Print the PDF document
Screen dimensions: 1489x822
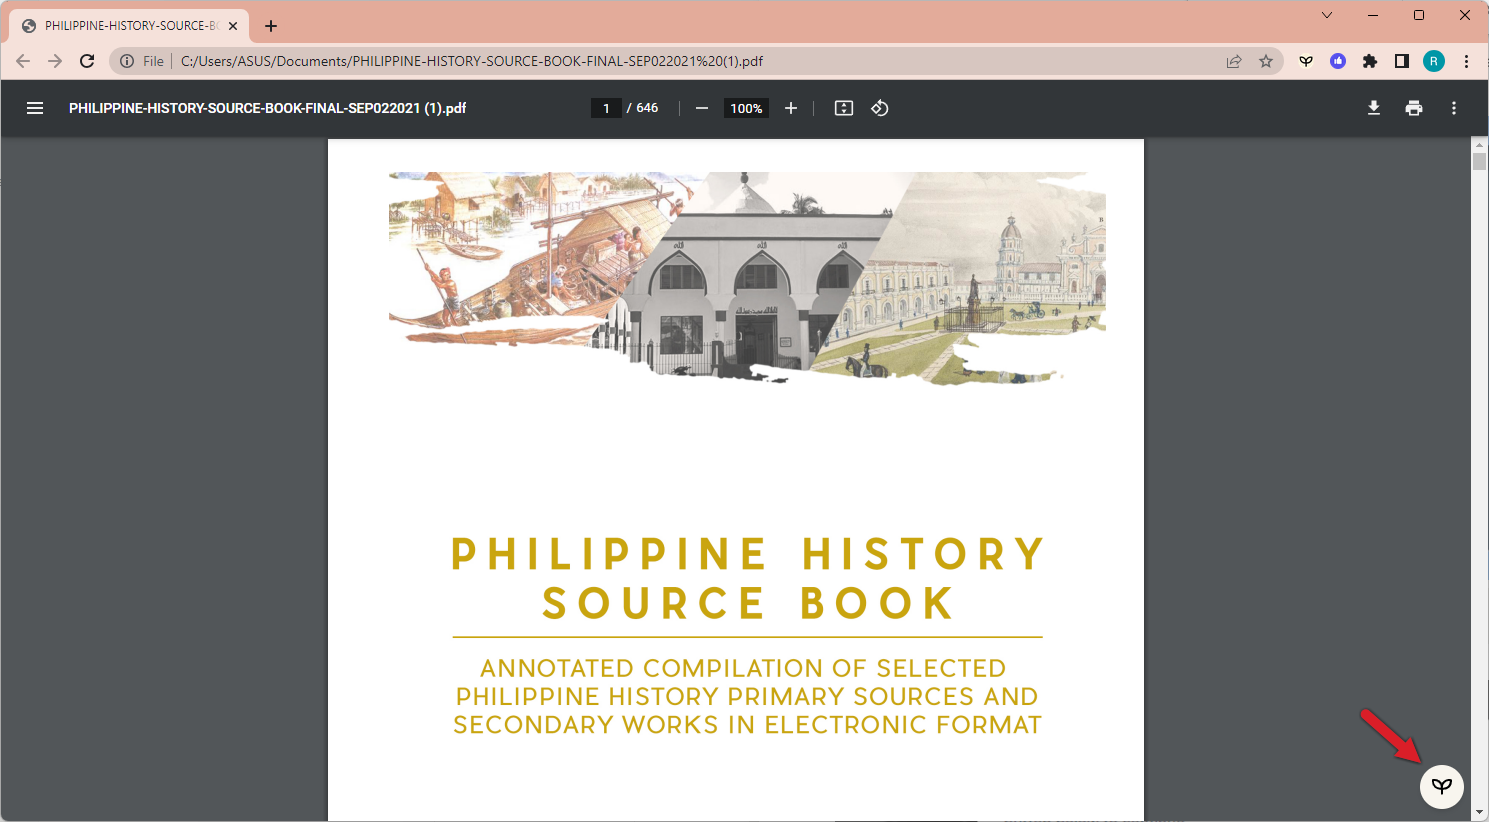tap(1414, 108)
